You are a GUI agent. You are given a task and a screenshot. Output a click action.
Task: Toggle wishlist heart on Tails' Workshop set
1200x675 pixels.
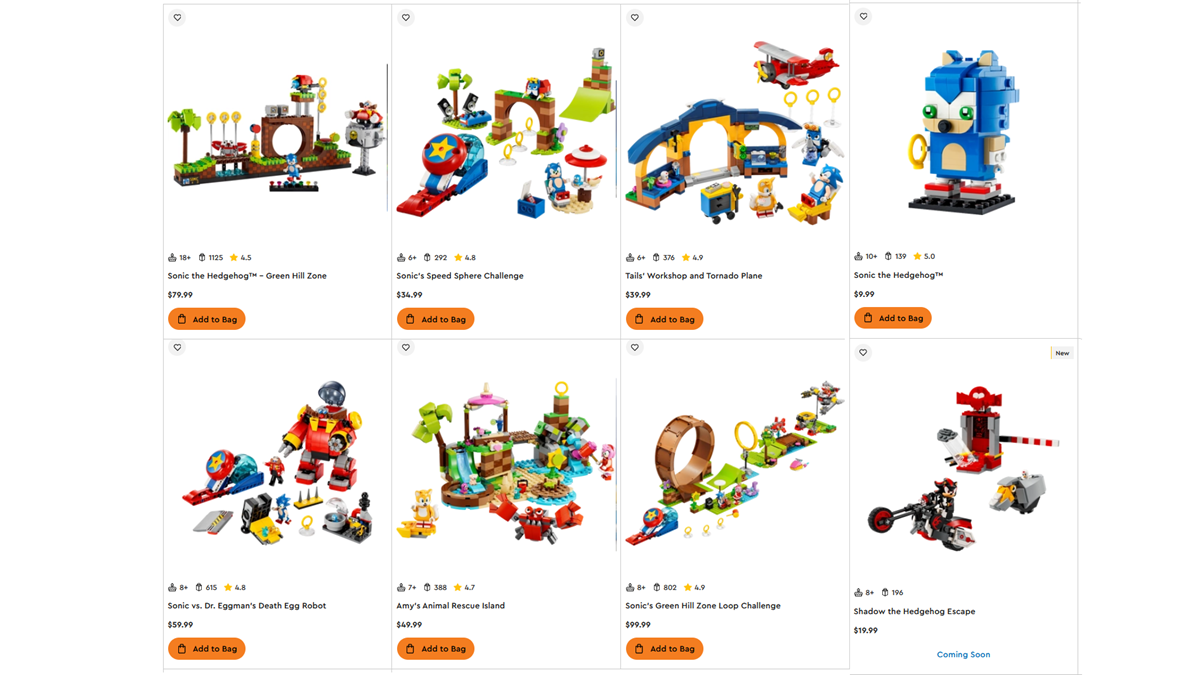tap(634, 17)
